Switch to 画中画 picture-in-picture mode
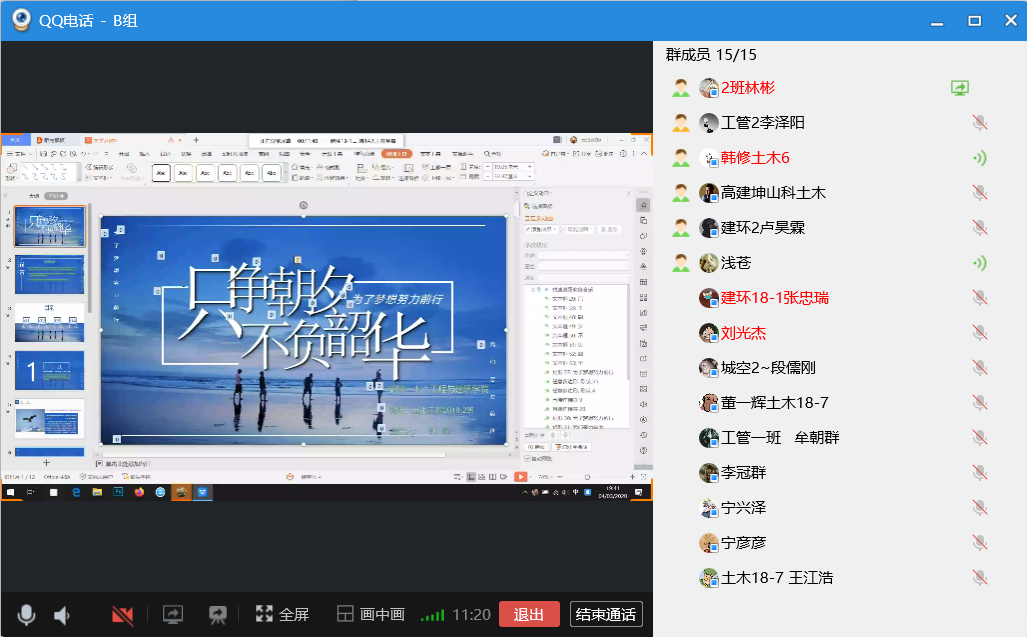1027x637 pixels. point(370,614)
